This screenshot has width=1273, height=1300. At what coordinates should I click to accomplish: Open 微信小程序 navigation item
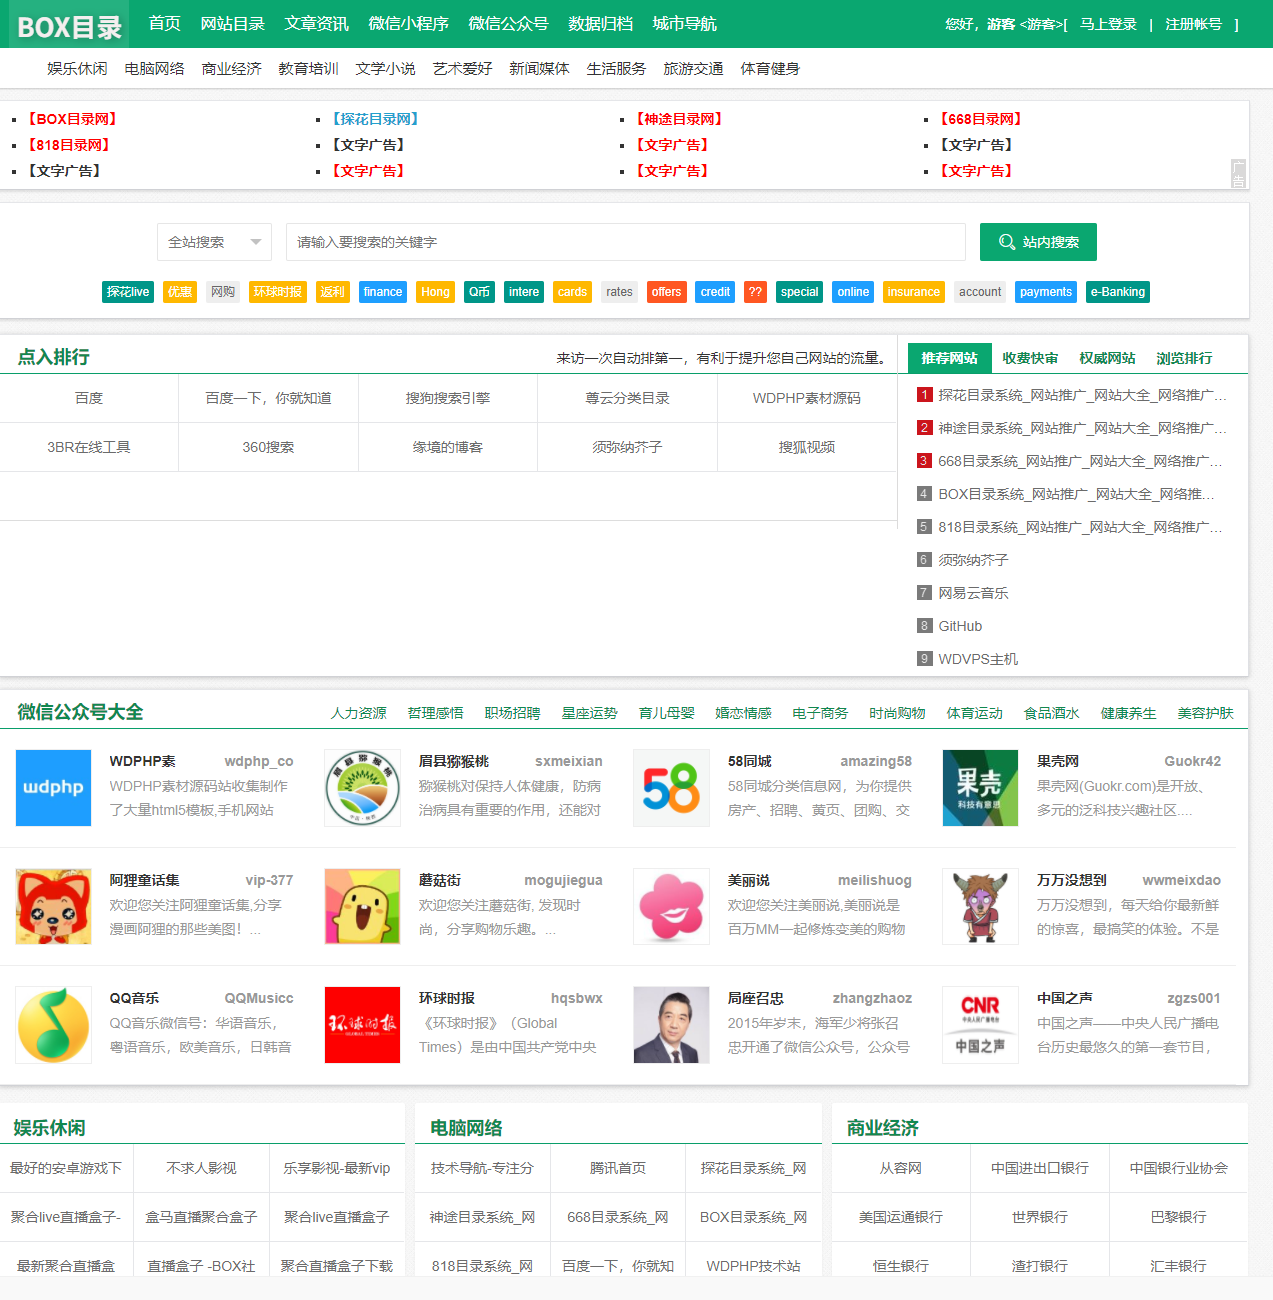click(408, 23)
